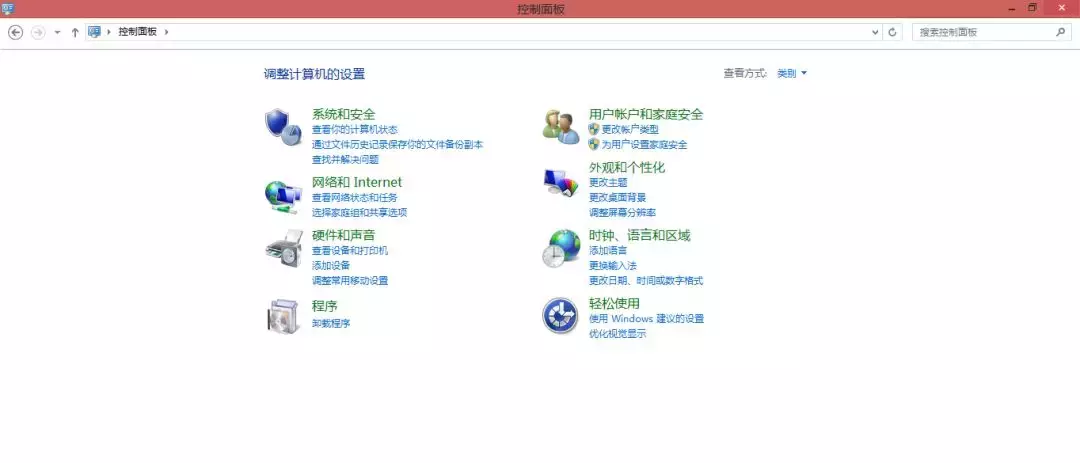Click 更改桌面背景 link
Image resolution: width=1080 pixels, height=463 pixels.
pos(617,198)
